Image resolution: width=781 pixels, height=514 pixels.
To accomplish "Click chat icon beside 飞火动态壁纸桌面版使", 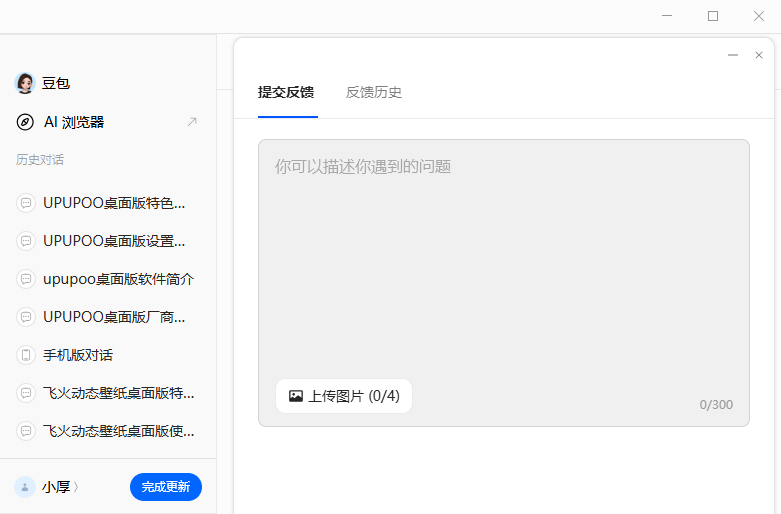I will (x=26, y=431).
